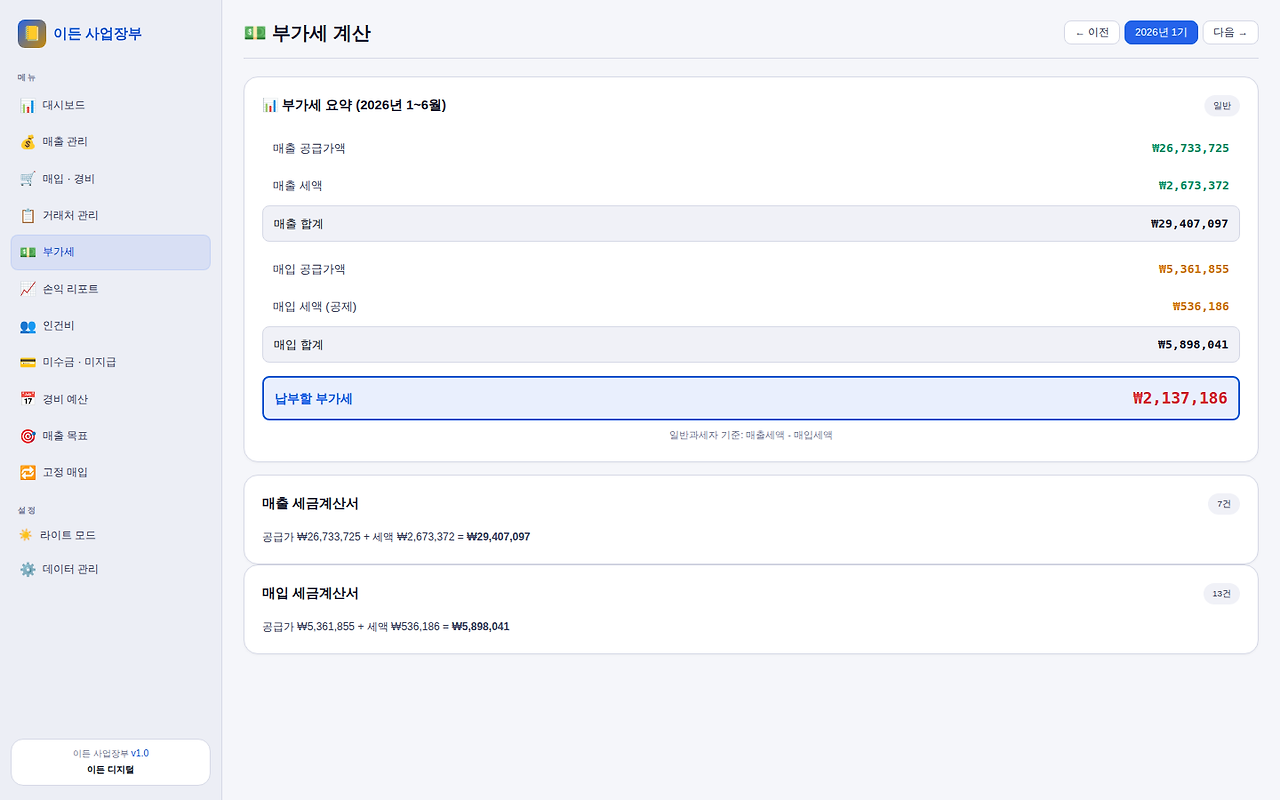The image size is (1280, 800).
Task: Click the 인건비 people icon
Action: (28, 325)
